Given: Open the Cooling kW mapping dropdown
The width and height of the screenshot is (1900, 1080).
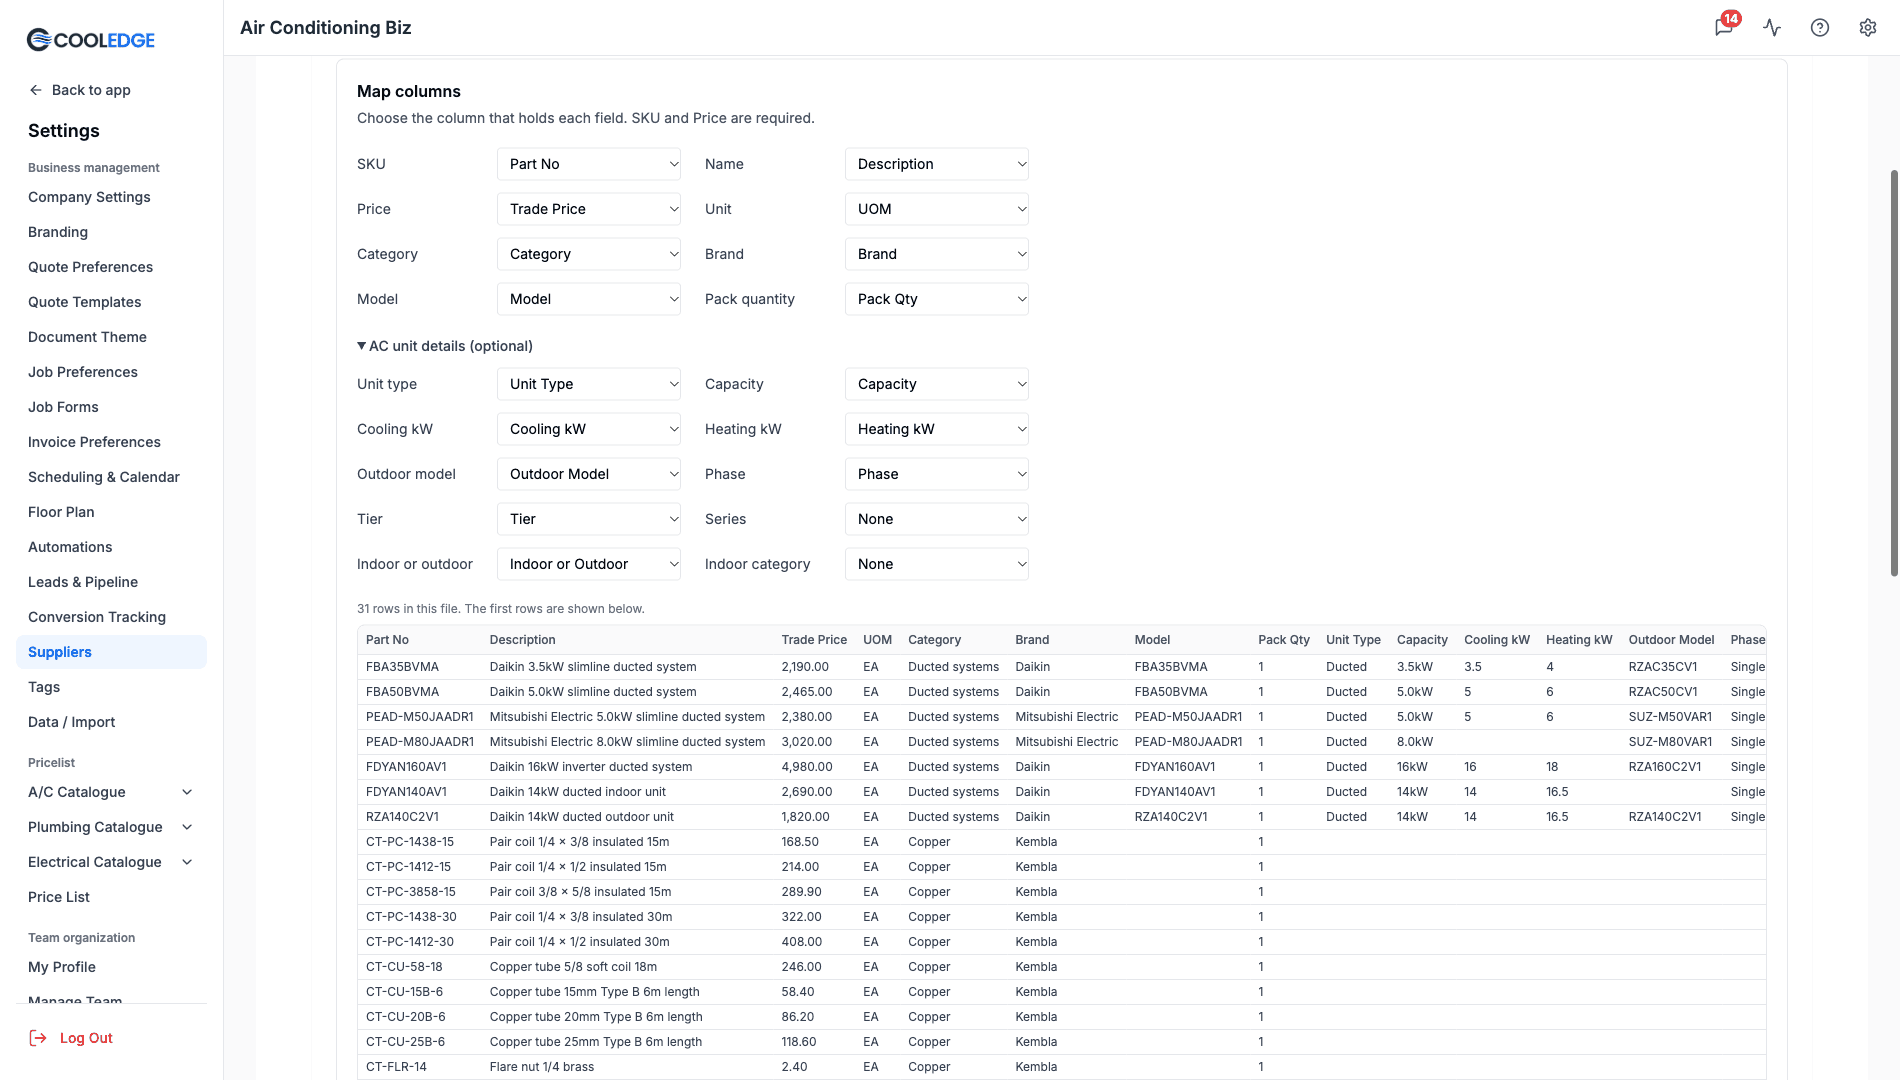Looking at the screenshot, I should (x=589, y=429).
